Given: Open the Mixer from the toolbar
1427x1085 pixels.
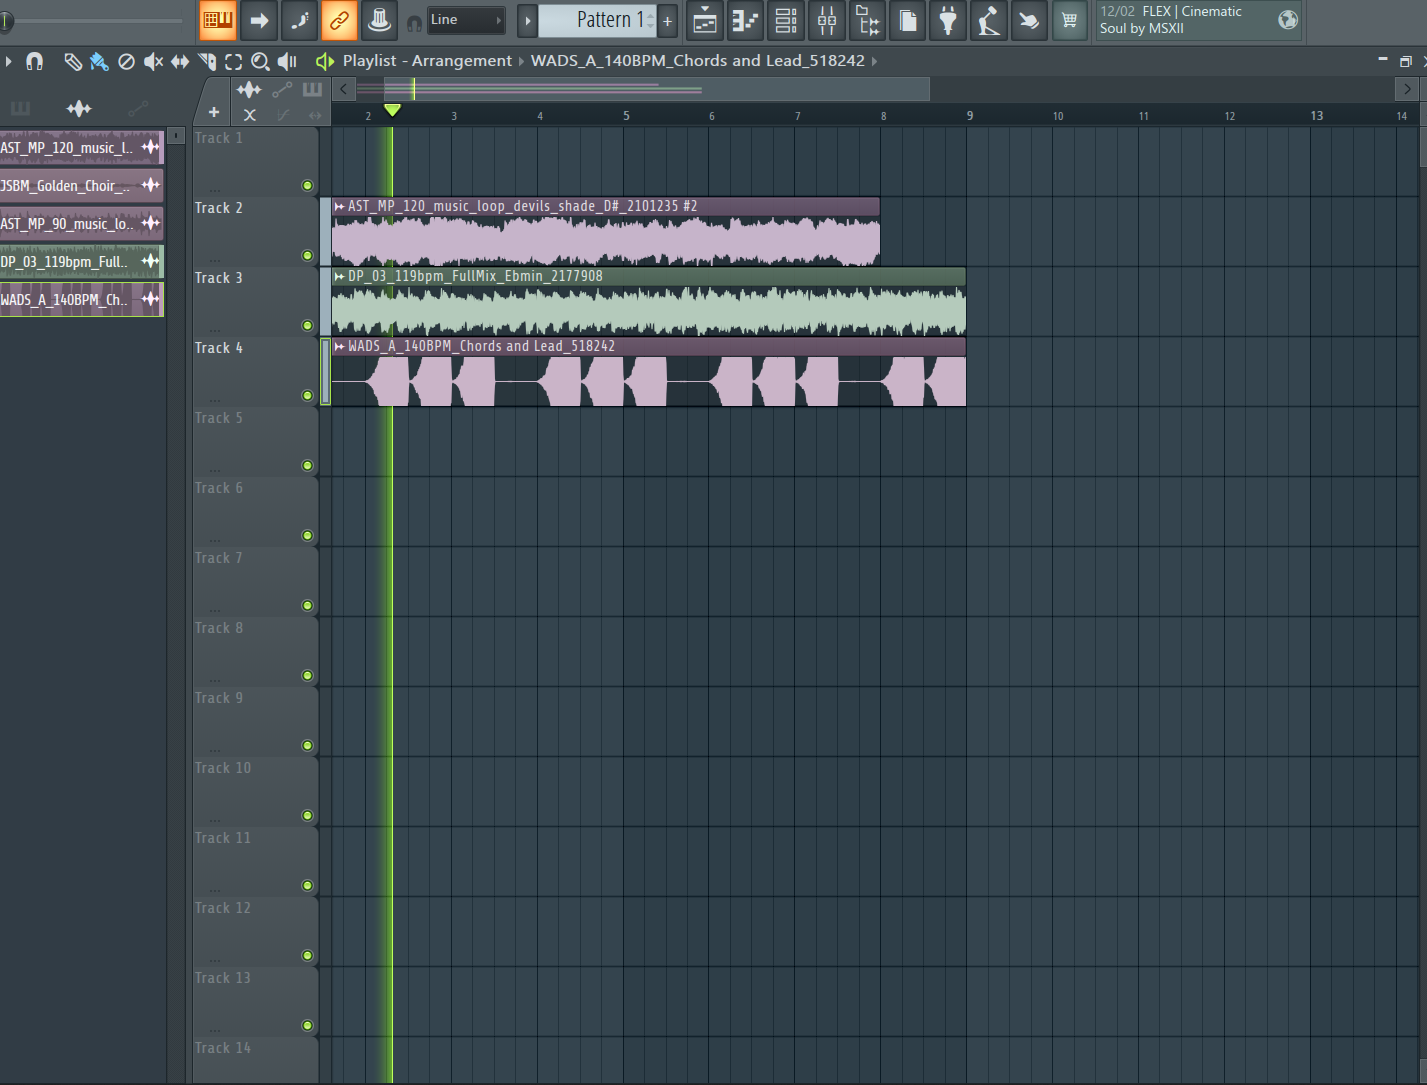Looking at the screenshot, I should pos(827,20).
